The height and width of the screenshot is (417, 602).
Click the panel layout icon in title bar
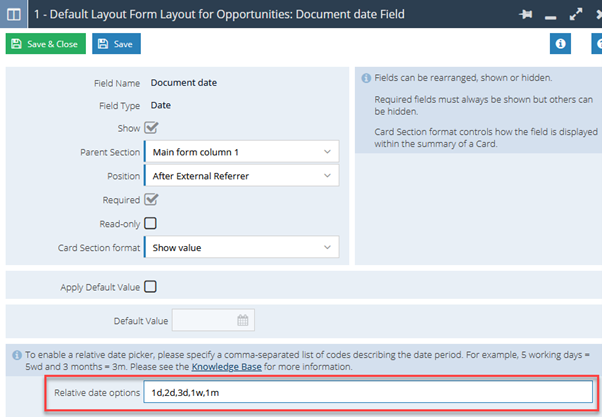pyautogui.click(x=13, y=14)
